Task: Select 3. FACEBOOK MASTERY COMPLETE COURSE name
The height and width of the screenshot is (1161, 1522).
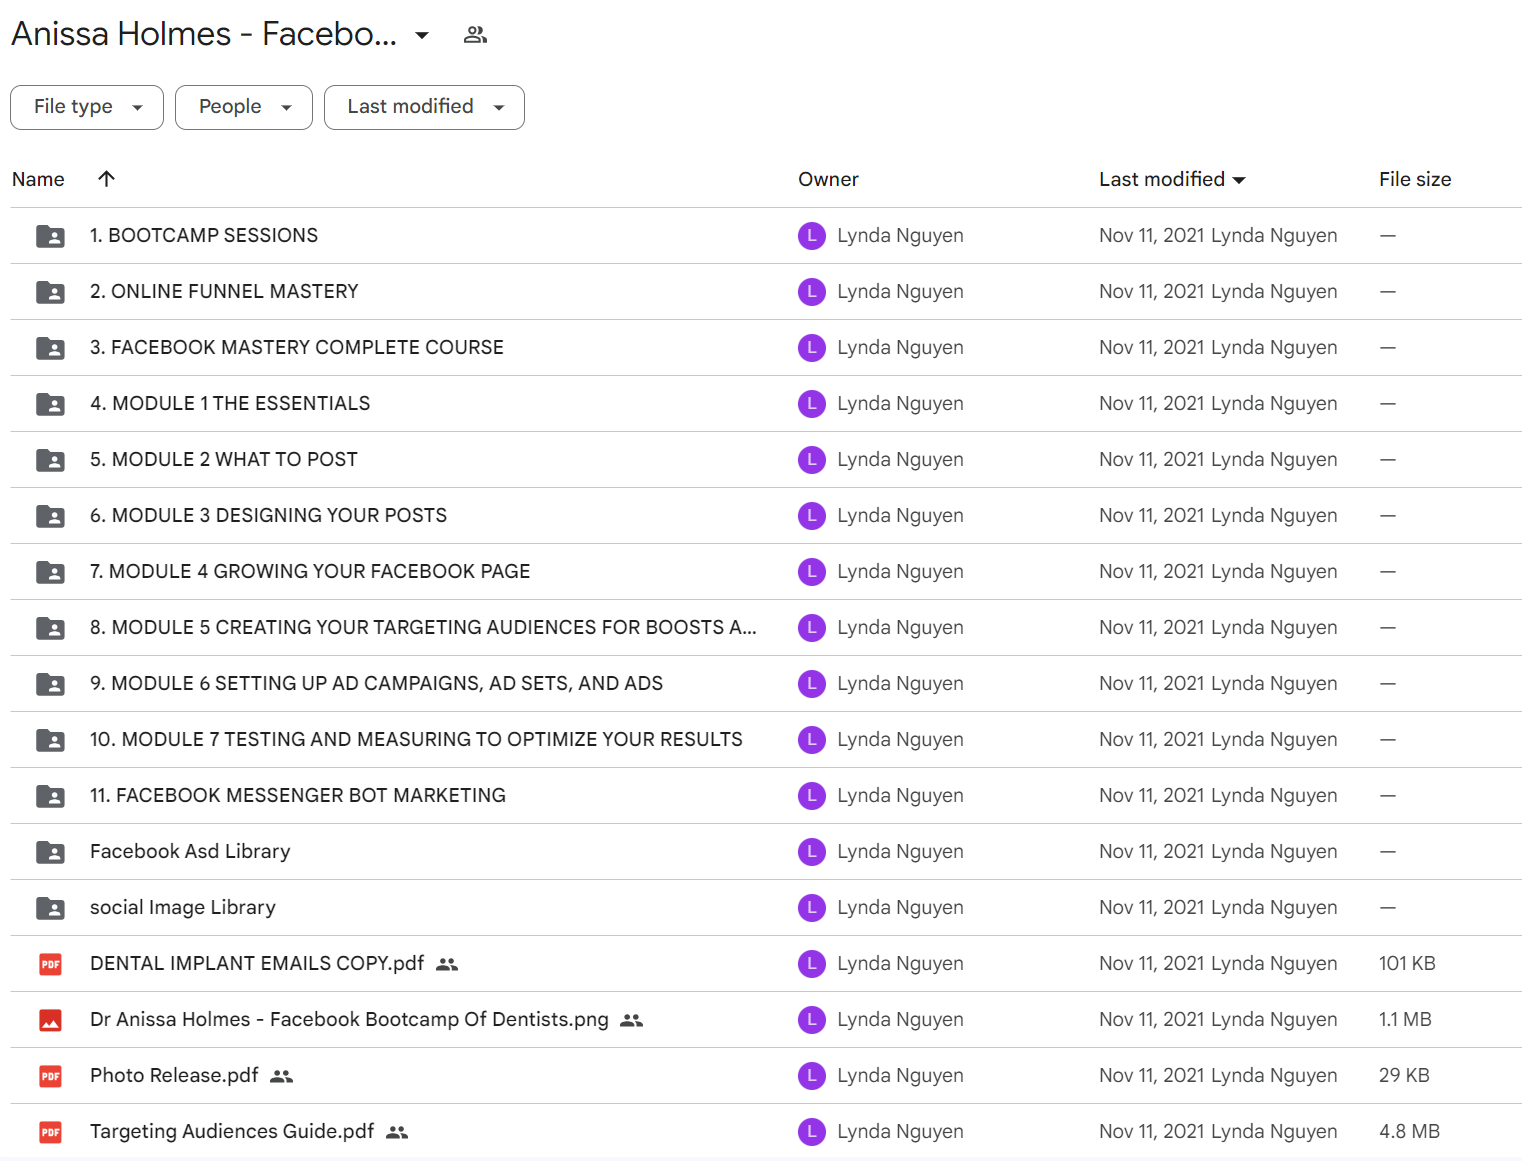Action: 297,347
